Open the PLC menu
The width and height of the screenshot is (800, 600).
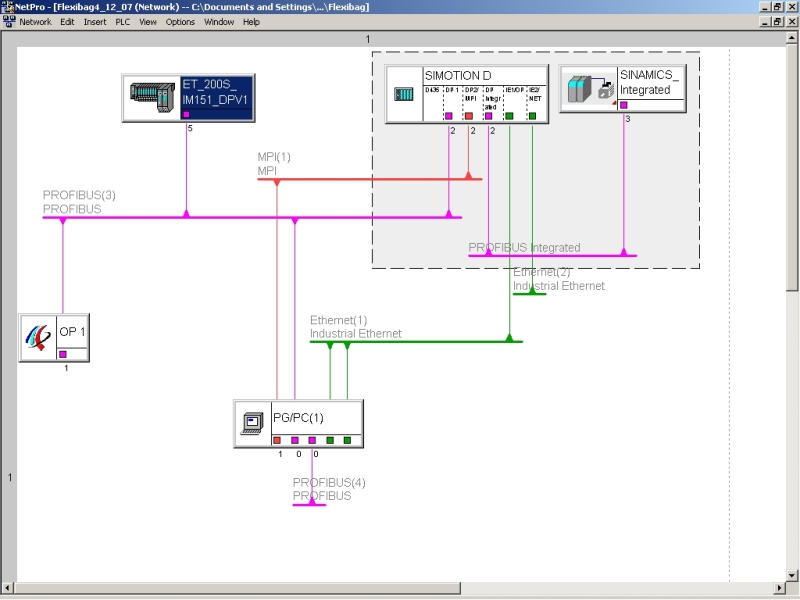(x=122, y=22)
